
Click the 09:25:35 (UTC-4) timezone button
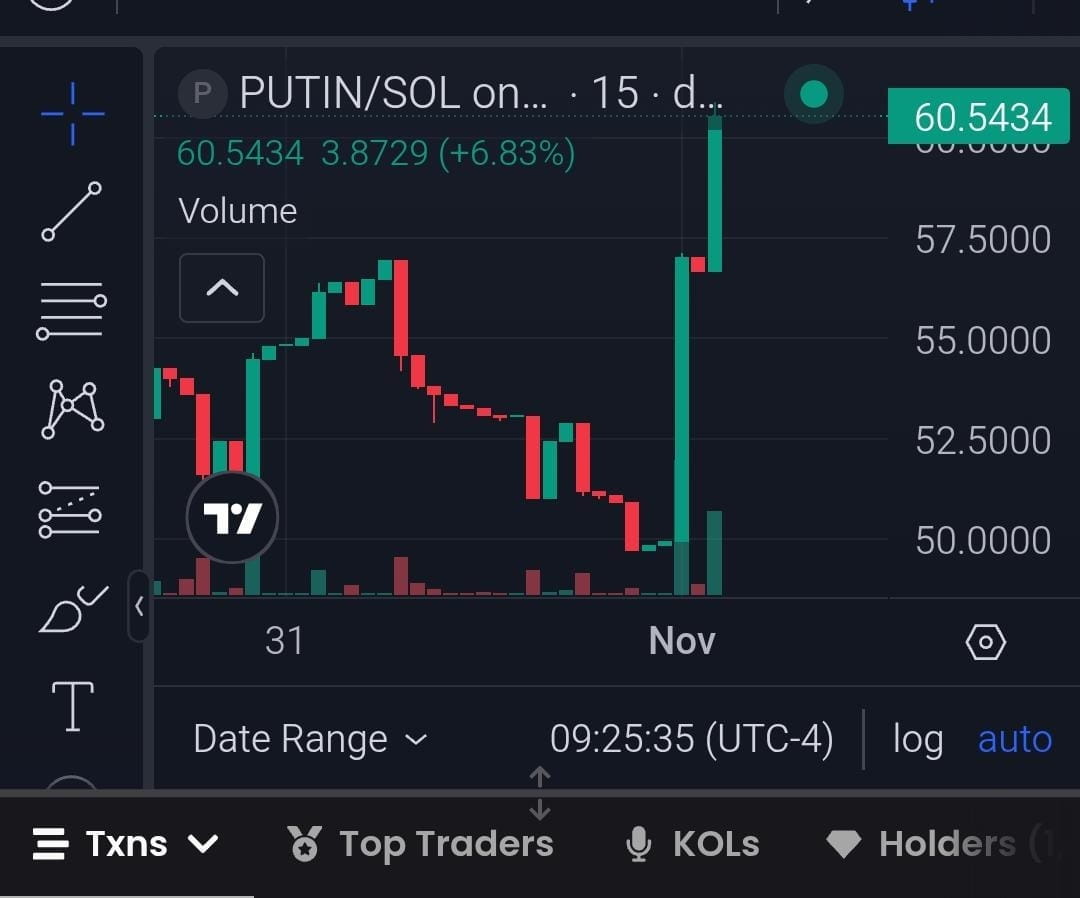point(692,739)
